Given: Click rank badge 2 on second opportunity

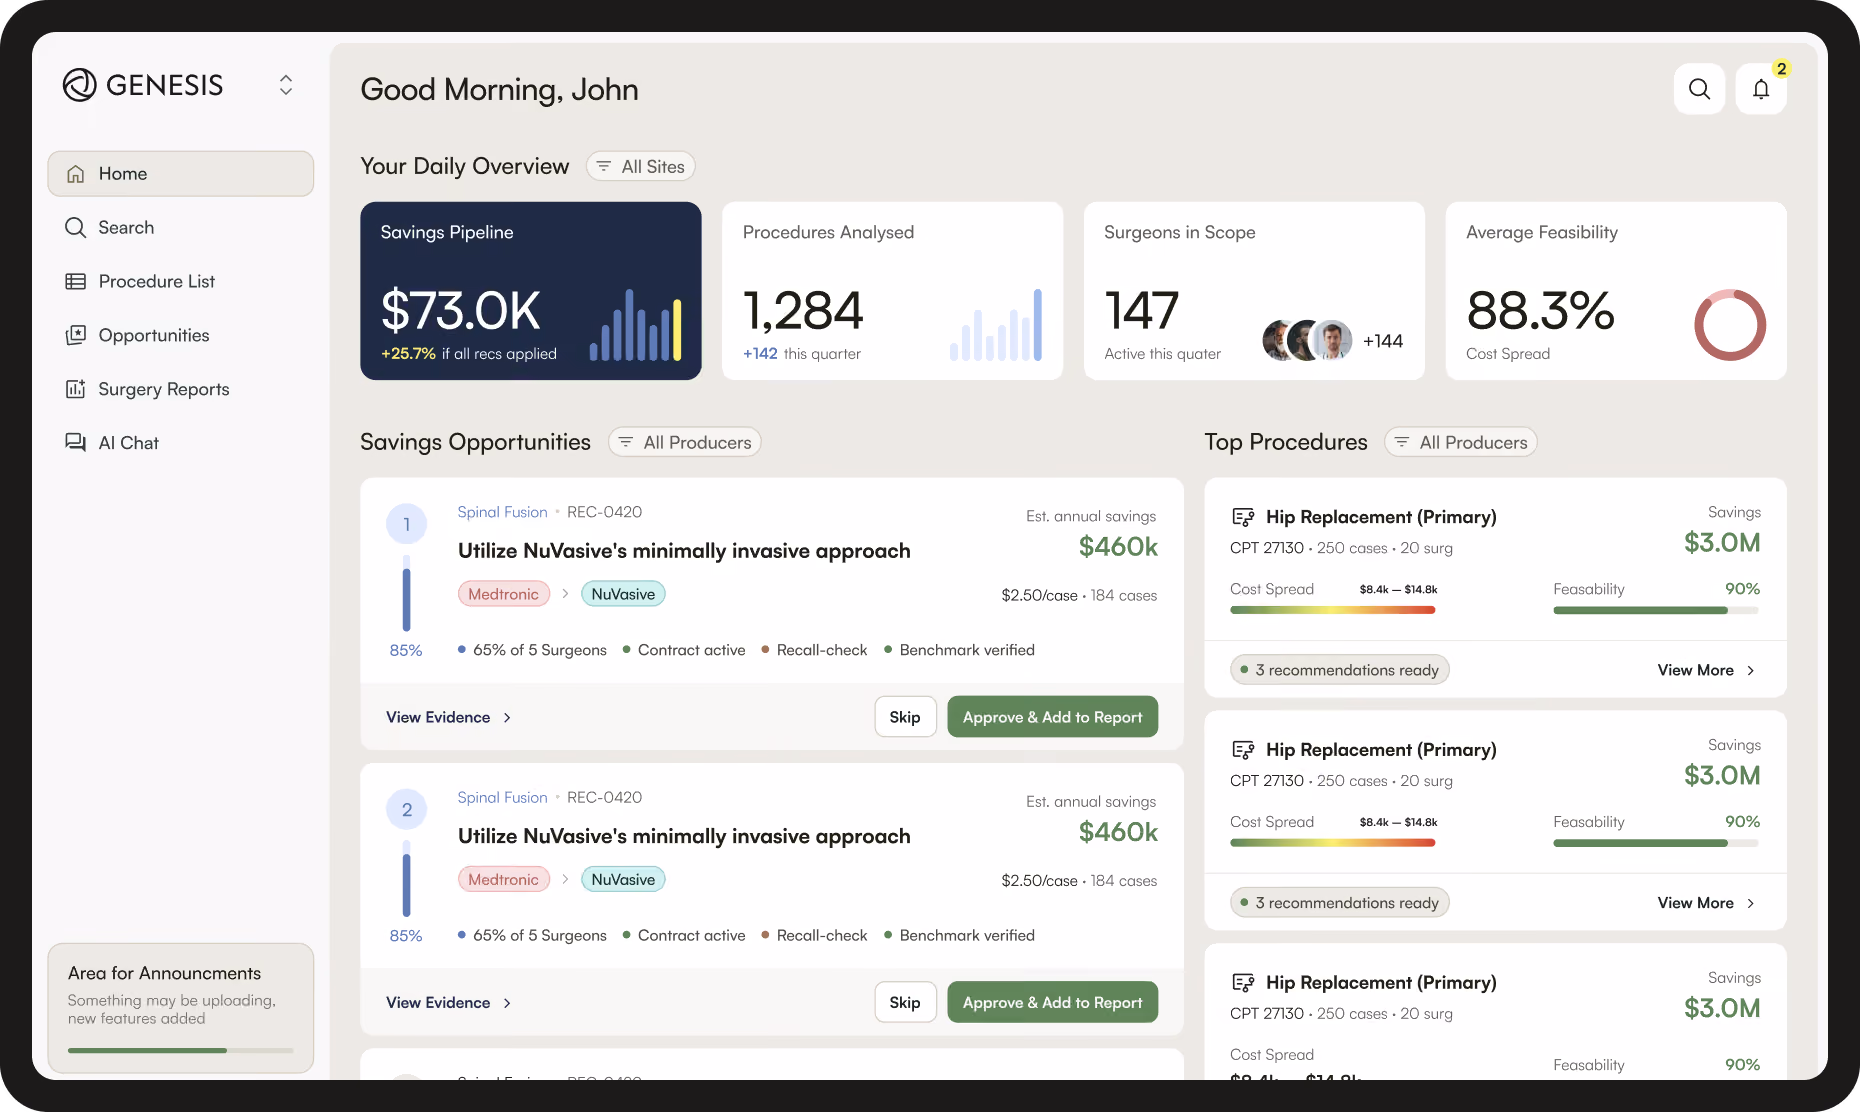Looking at the screenshot, I should 406,810.
